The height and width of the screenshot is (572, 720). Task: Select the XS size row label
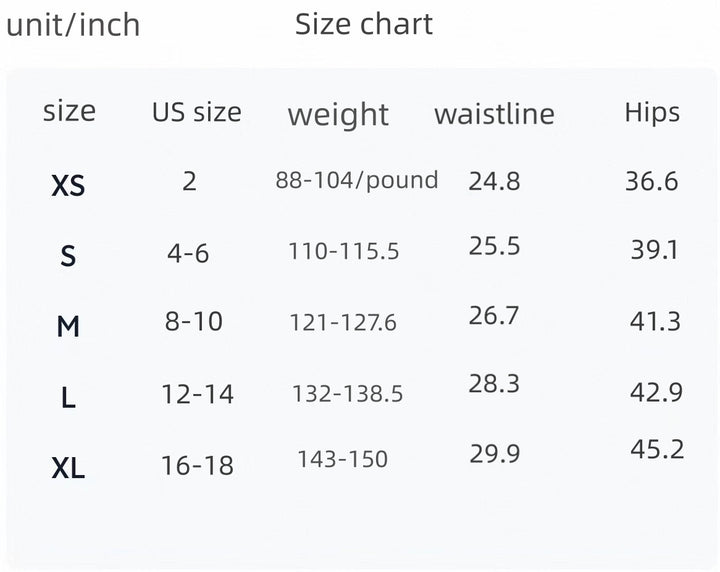point(68,185)
